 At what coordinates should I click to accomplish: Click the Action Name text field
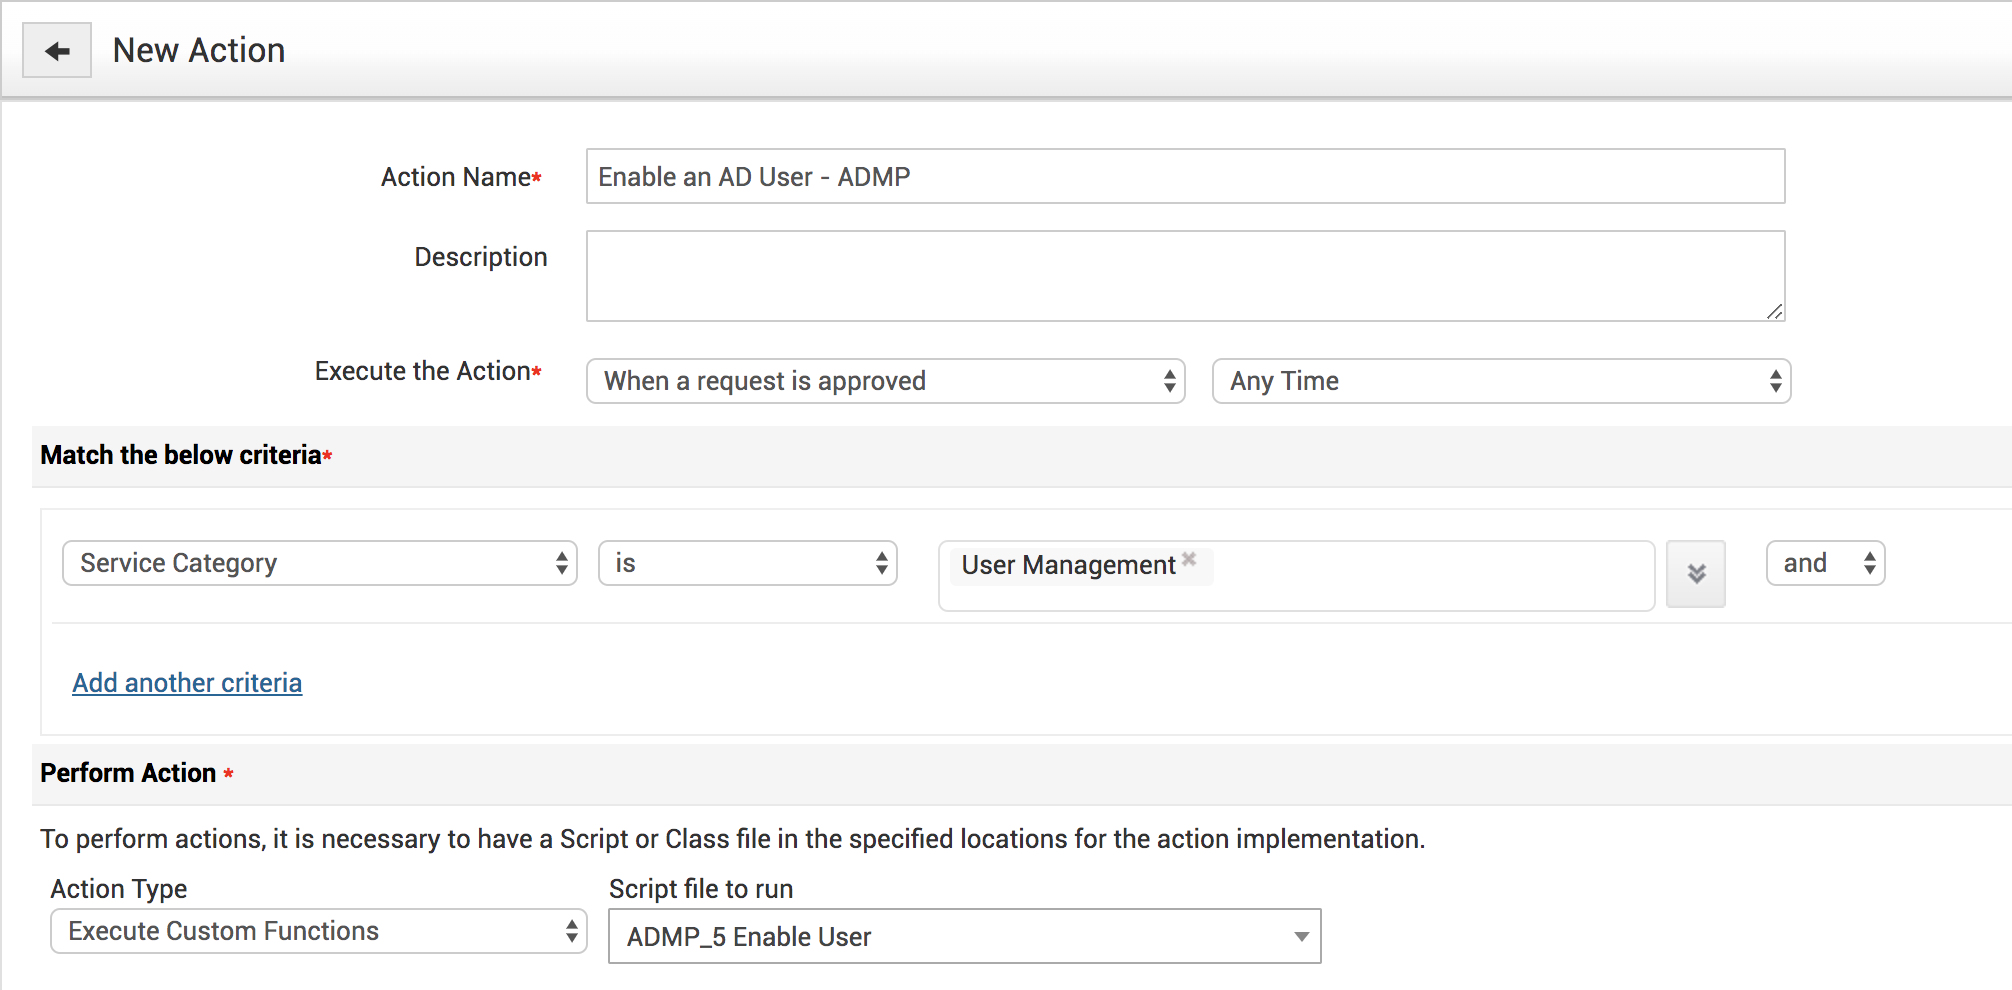click(1185, 177)
